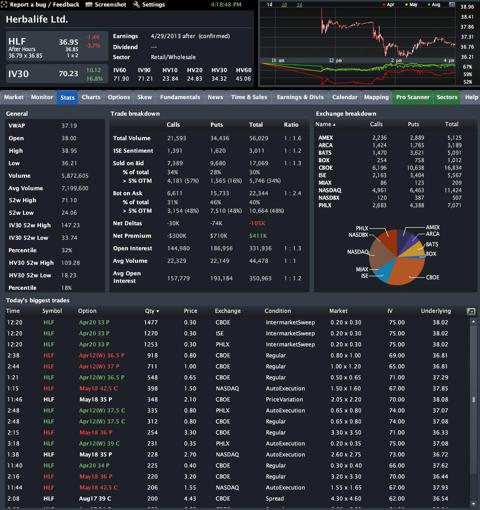Sort trades by Symbol column header

[52, 311]
